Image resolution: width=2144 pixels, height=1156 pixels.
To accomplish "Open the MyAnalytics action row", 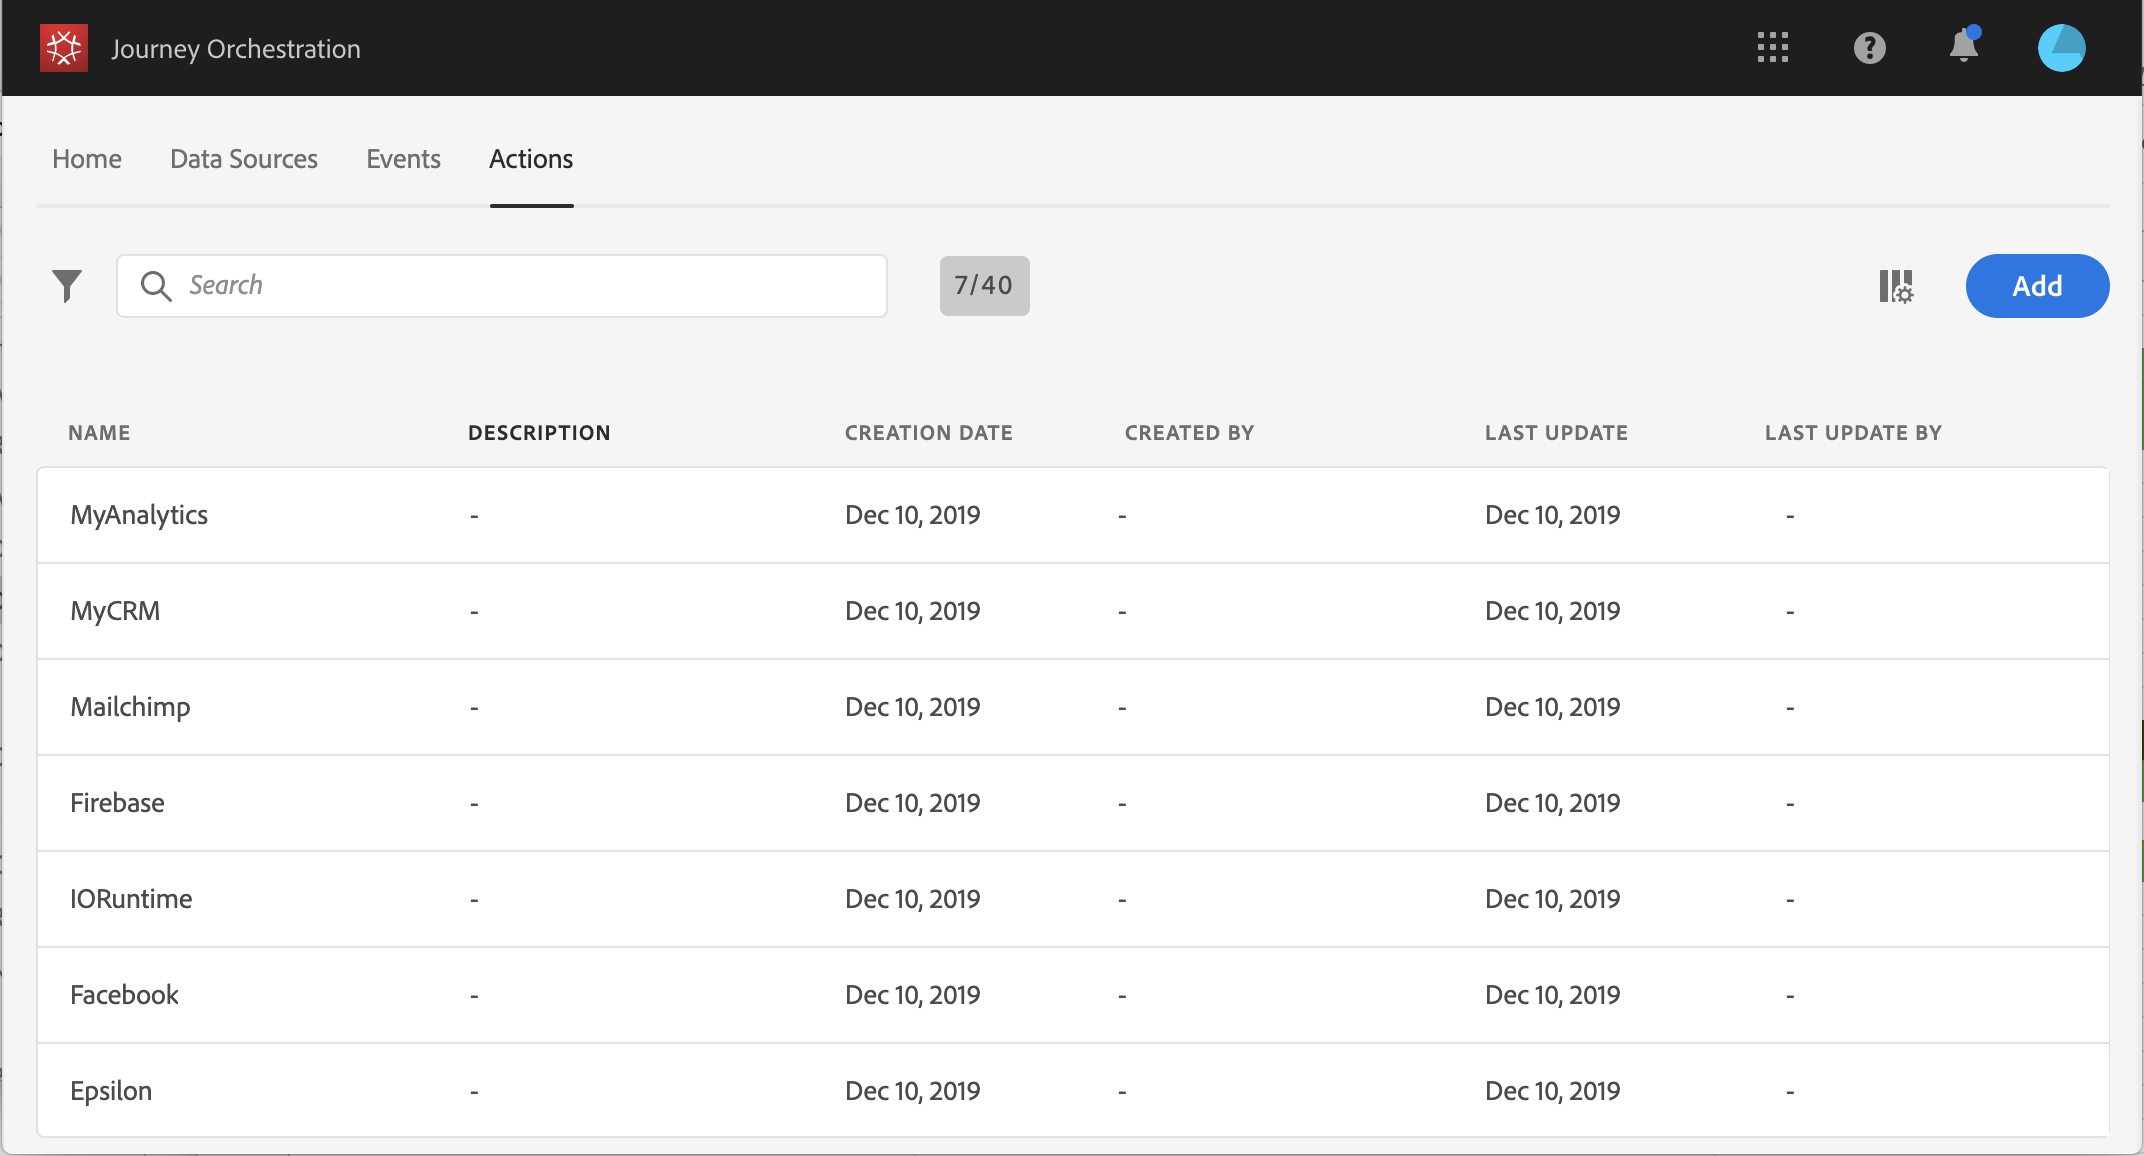I will (x=139, y=515).
